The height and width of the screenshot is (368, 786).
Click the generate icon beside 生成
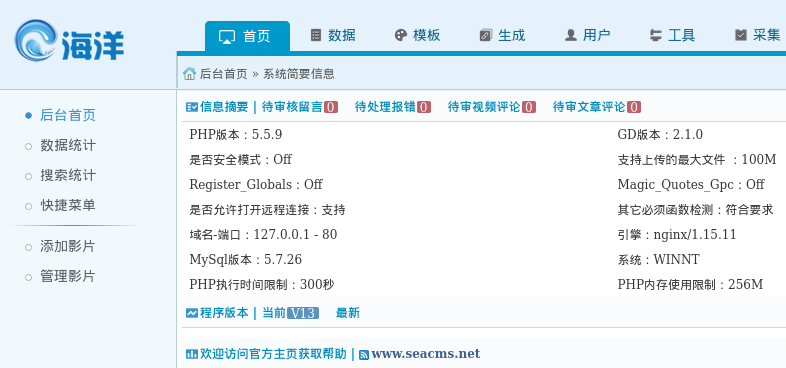coord(485,35)
